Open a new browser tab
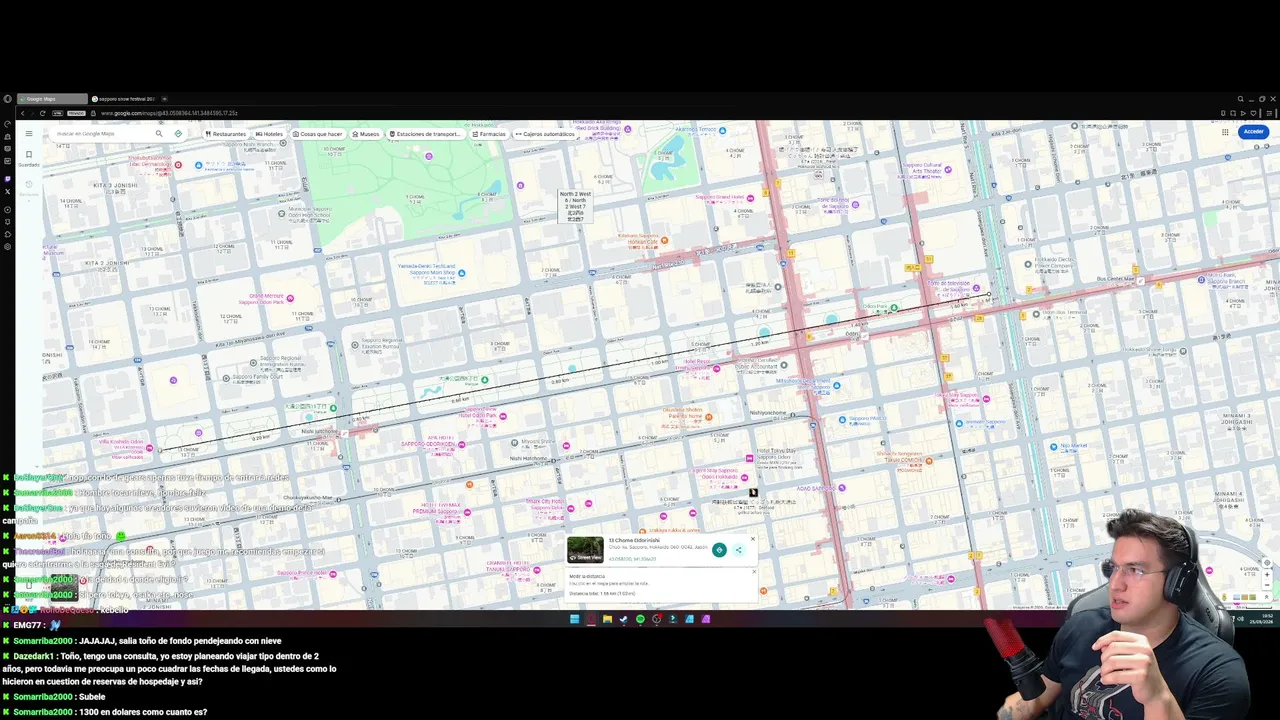 click(165, 99)
